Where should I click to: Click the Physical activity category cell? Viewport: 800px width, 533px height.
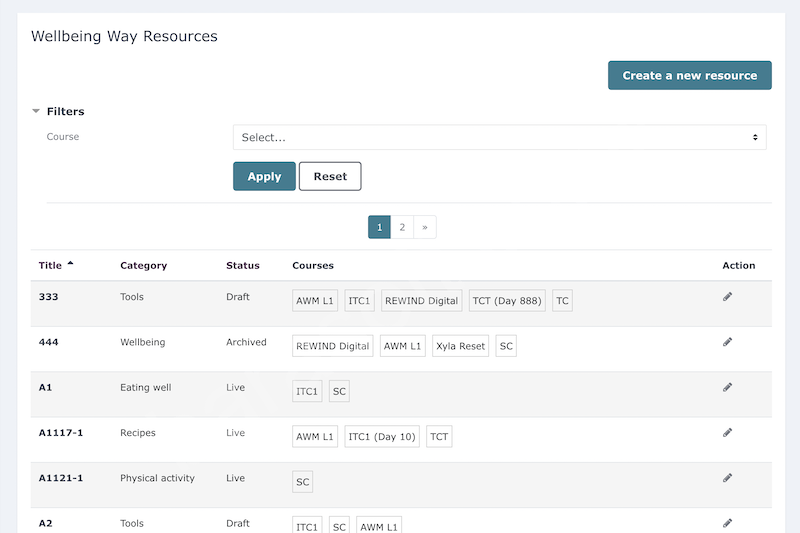157,478
